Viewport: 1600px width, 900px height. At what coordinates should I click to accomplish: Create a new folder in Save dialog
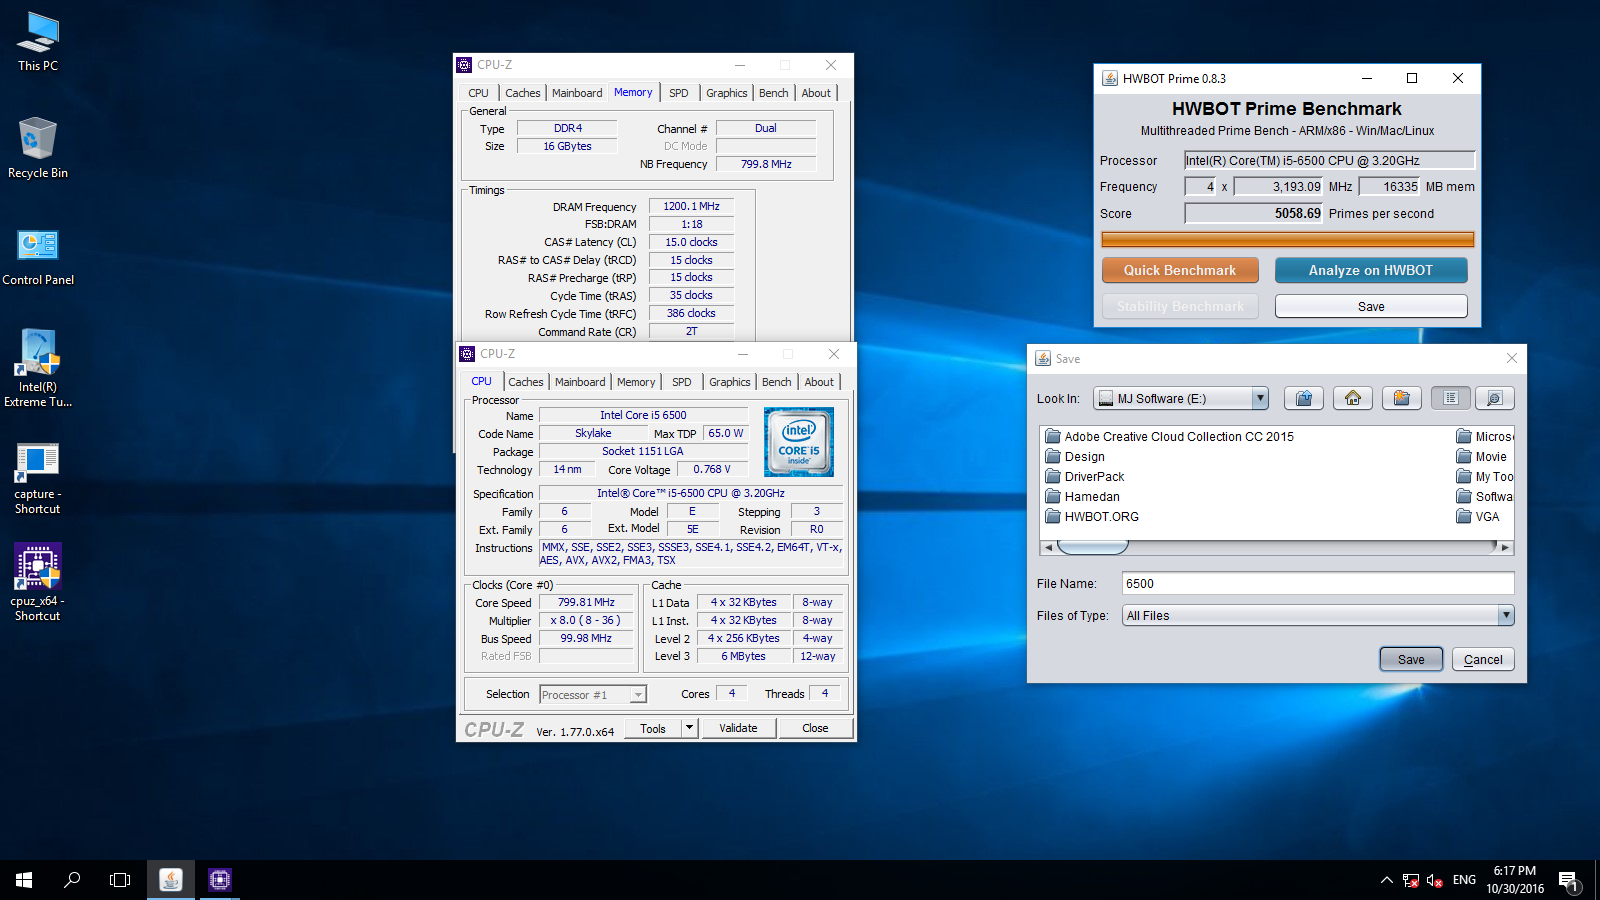[x=1402, y=398]
